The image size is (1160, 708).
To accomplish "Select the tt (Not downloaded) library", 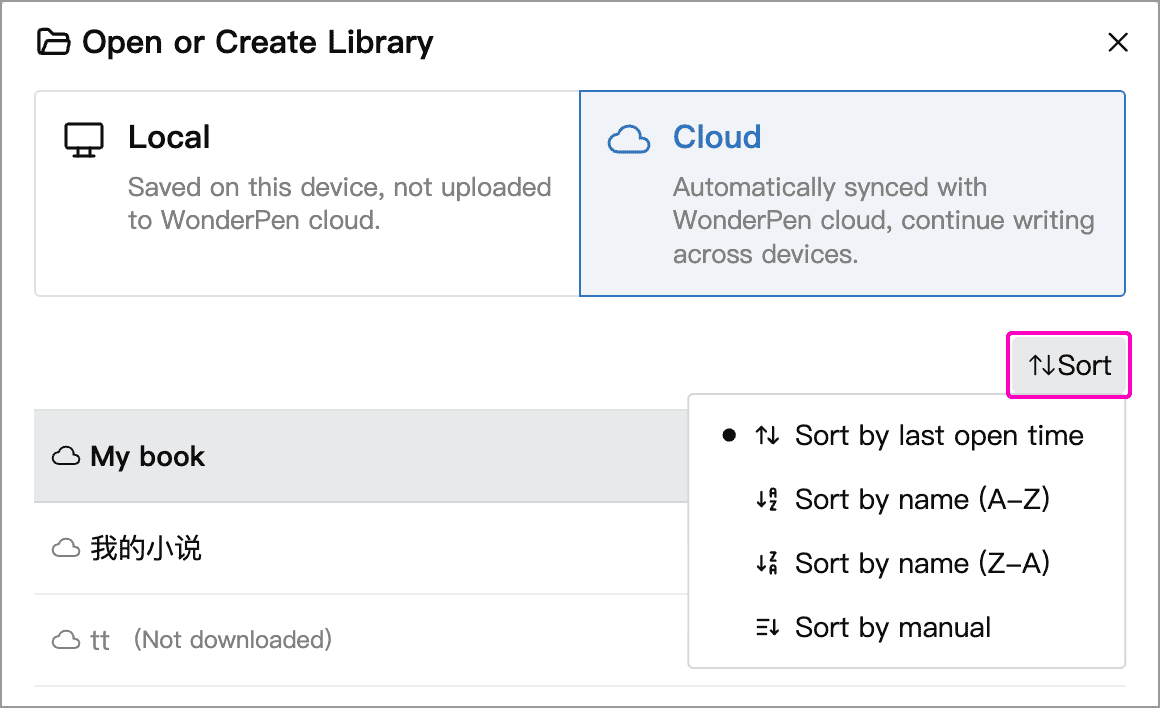I will [361, 640].
